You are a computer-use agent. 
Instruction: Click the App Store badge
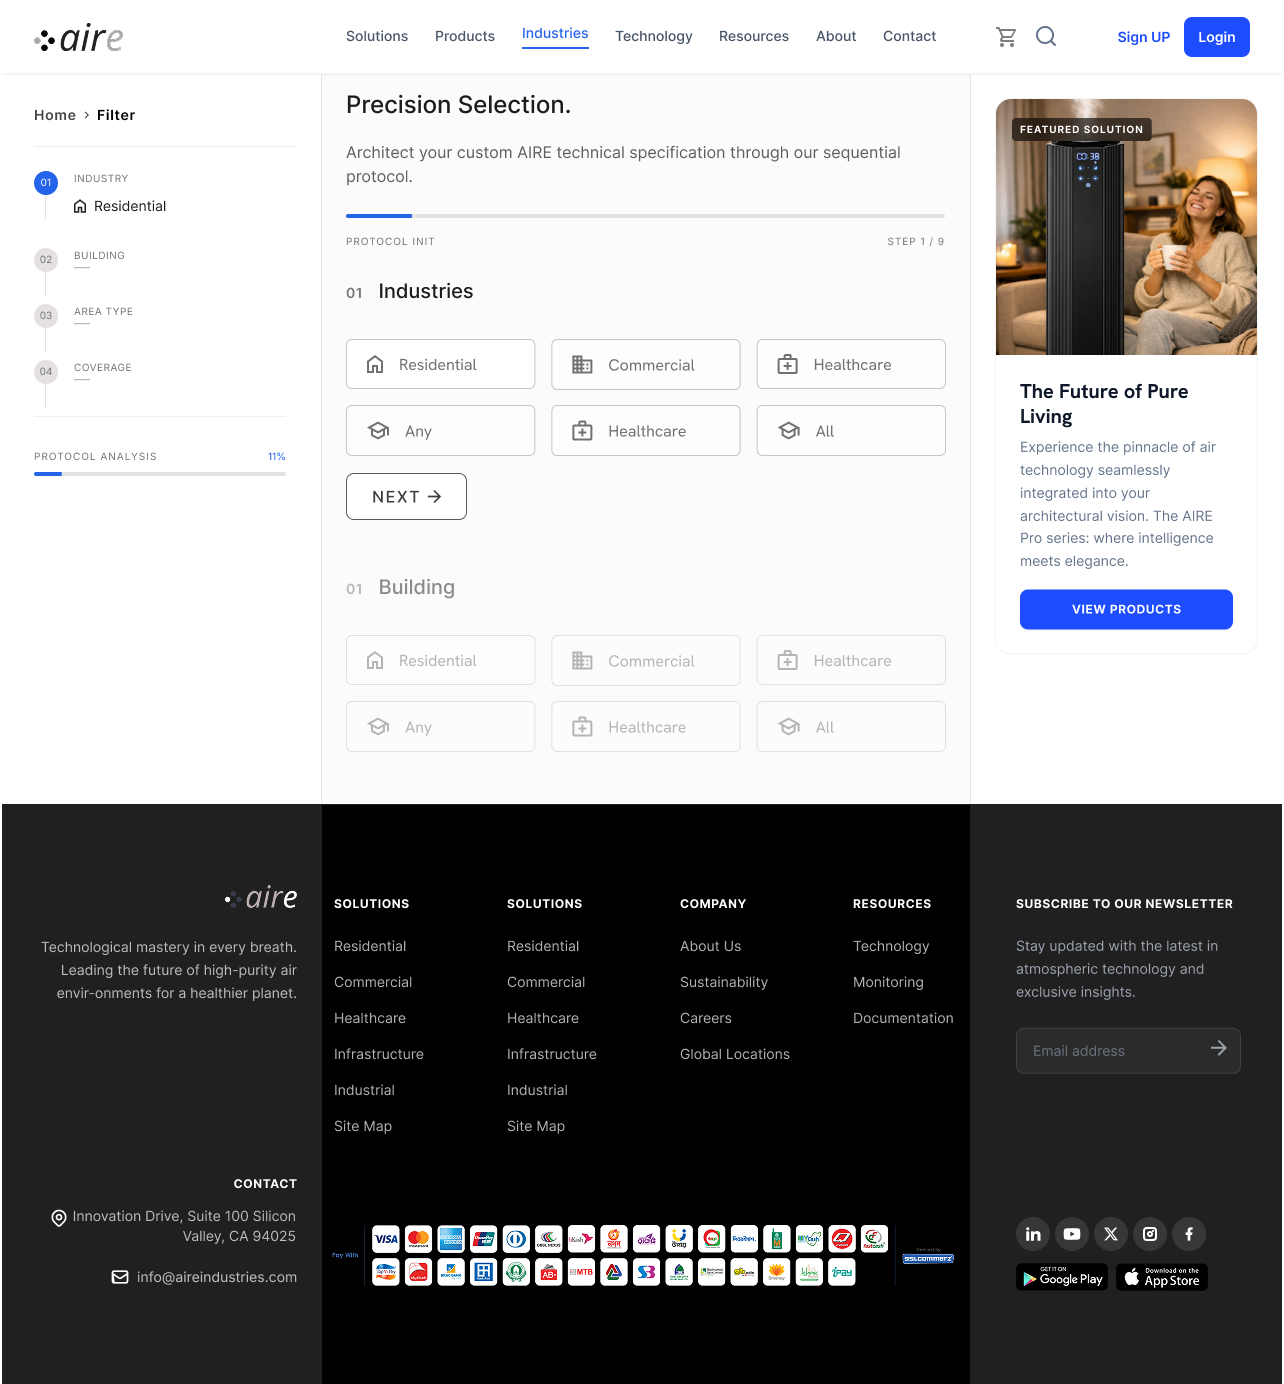pos(1162,1277)
